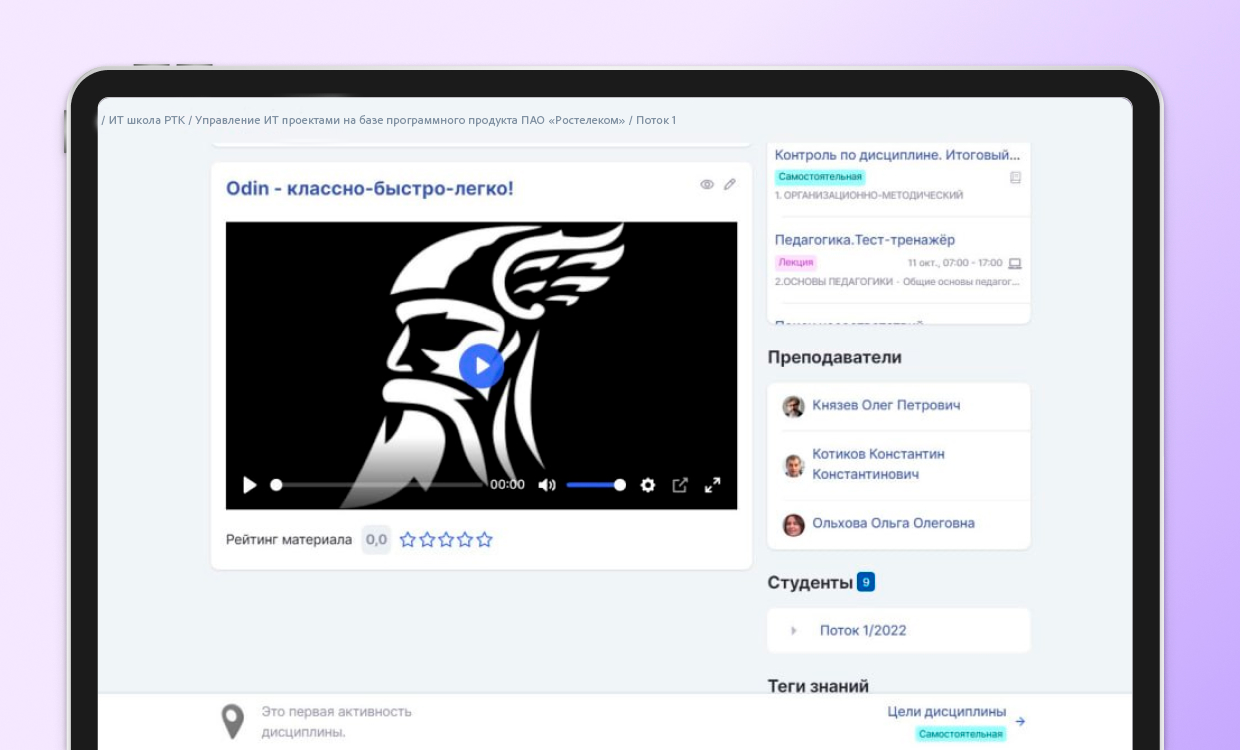Rate material with the fifth star
Screen dimensions: 1240x750
pyautogui.click(x=485, y=540)
